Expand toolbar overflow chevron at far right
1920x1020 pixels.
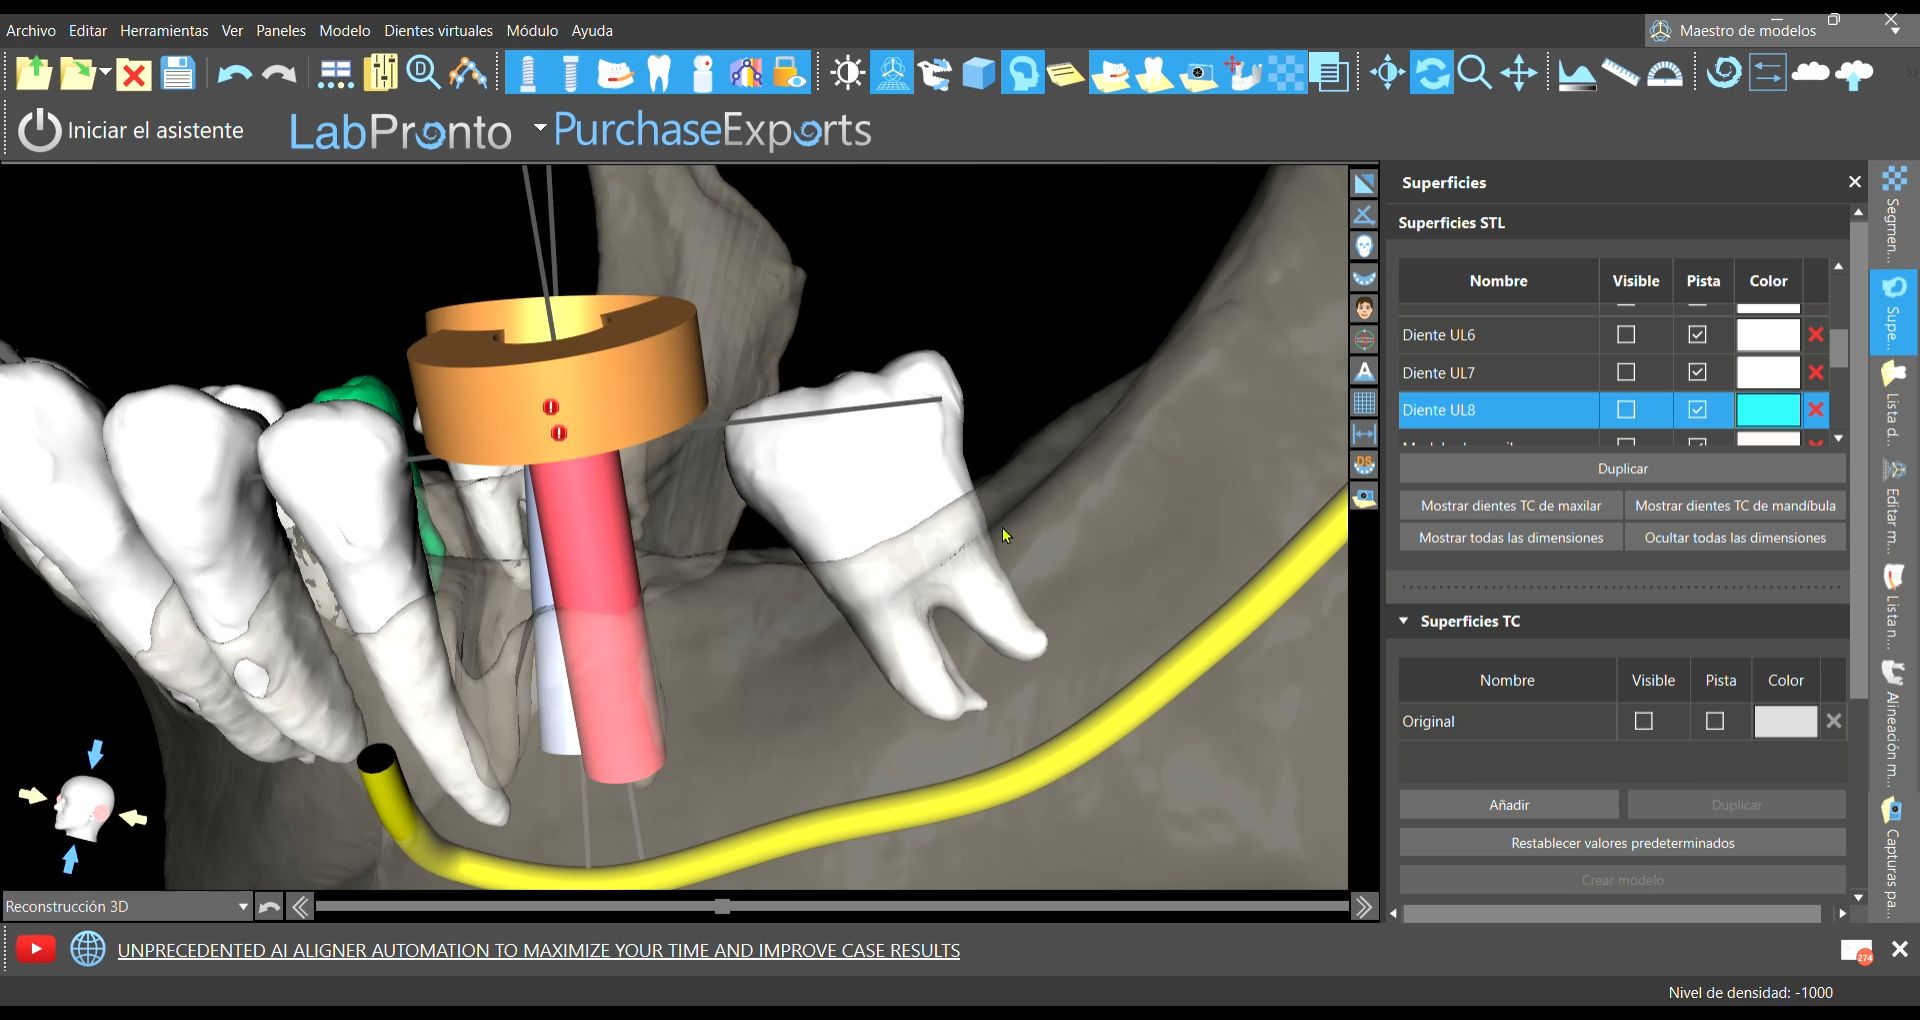[1912, 74]
